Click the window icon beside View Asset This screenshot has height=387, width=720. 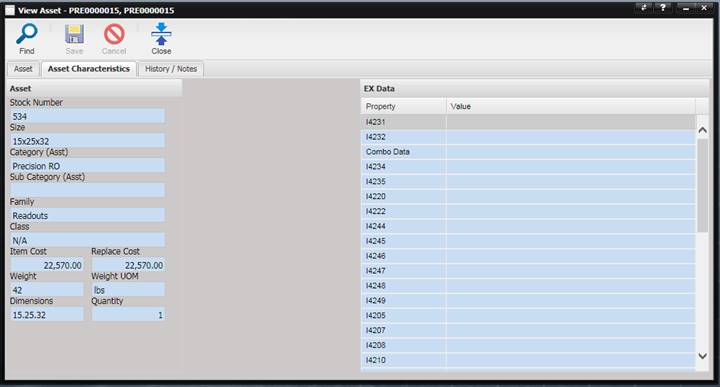10,10
